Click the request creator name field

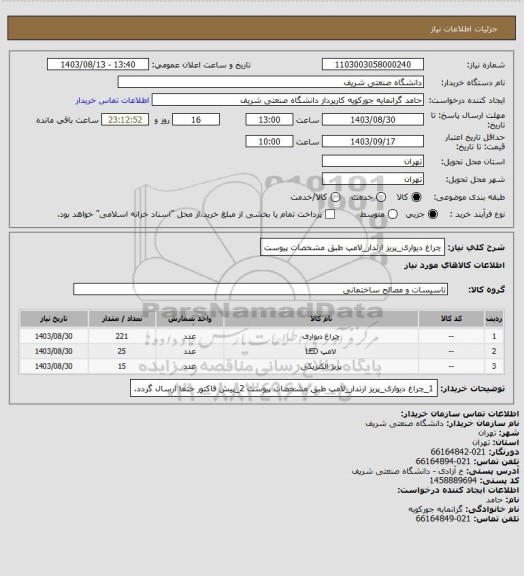tap(288, 100)
